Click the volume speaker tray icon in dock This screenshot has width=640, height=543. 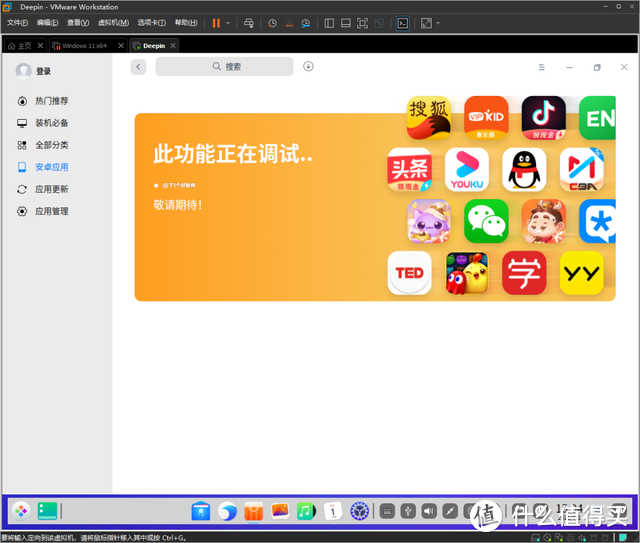click(x=429, y=511)
